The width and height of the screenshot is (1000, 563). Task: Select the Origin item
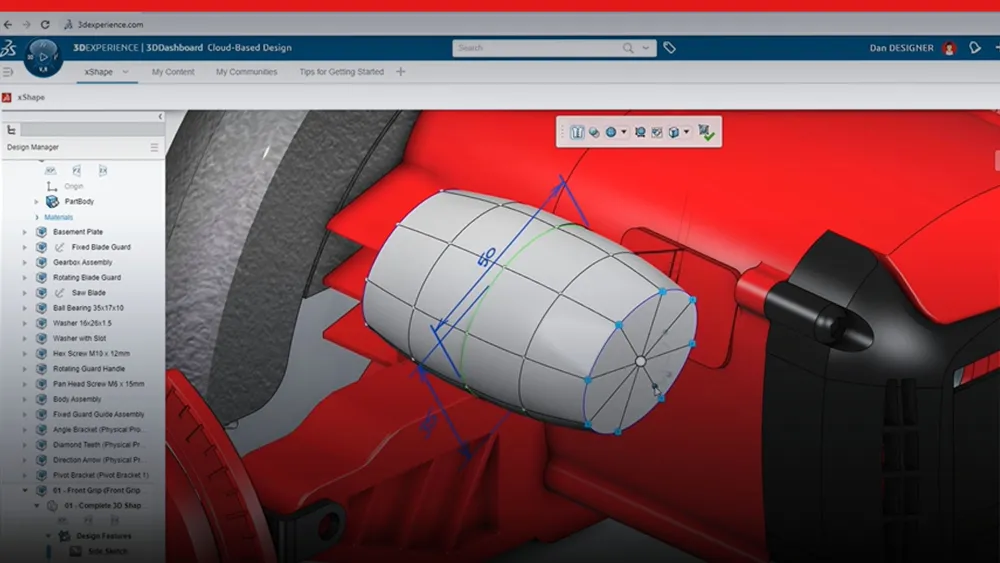pos(73,186)
